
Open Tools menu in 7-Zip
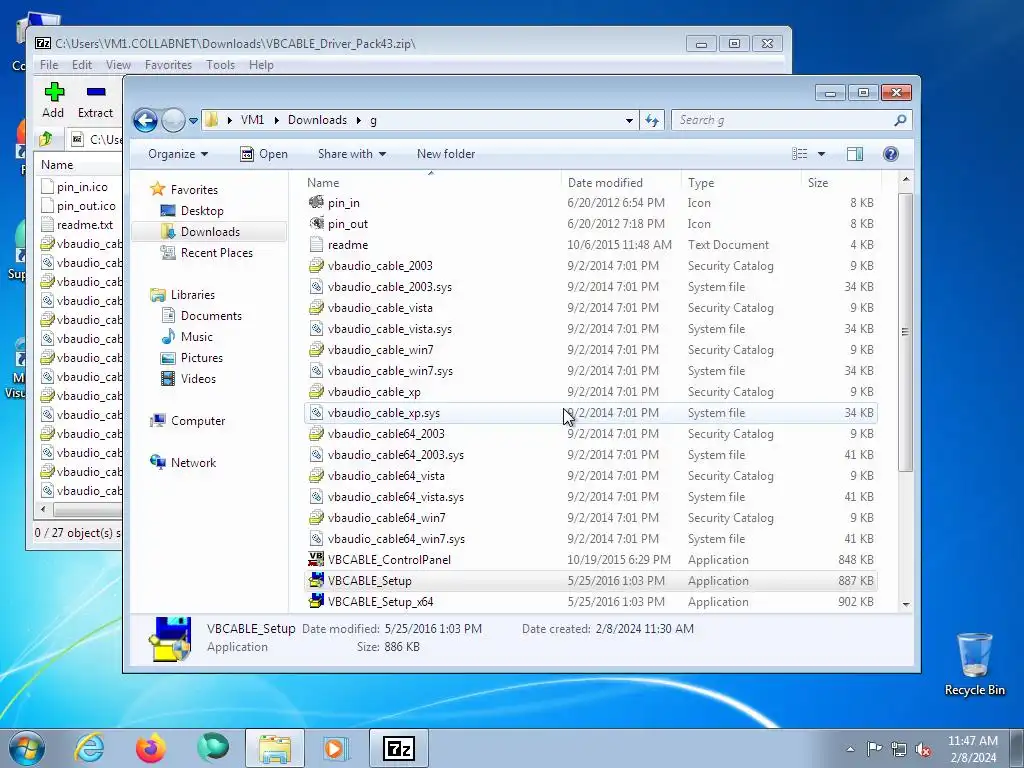click(x=220, y=65)
